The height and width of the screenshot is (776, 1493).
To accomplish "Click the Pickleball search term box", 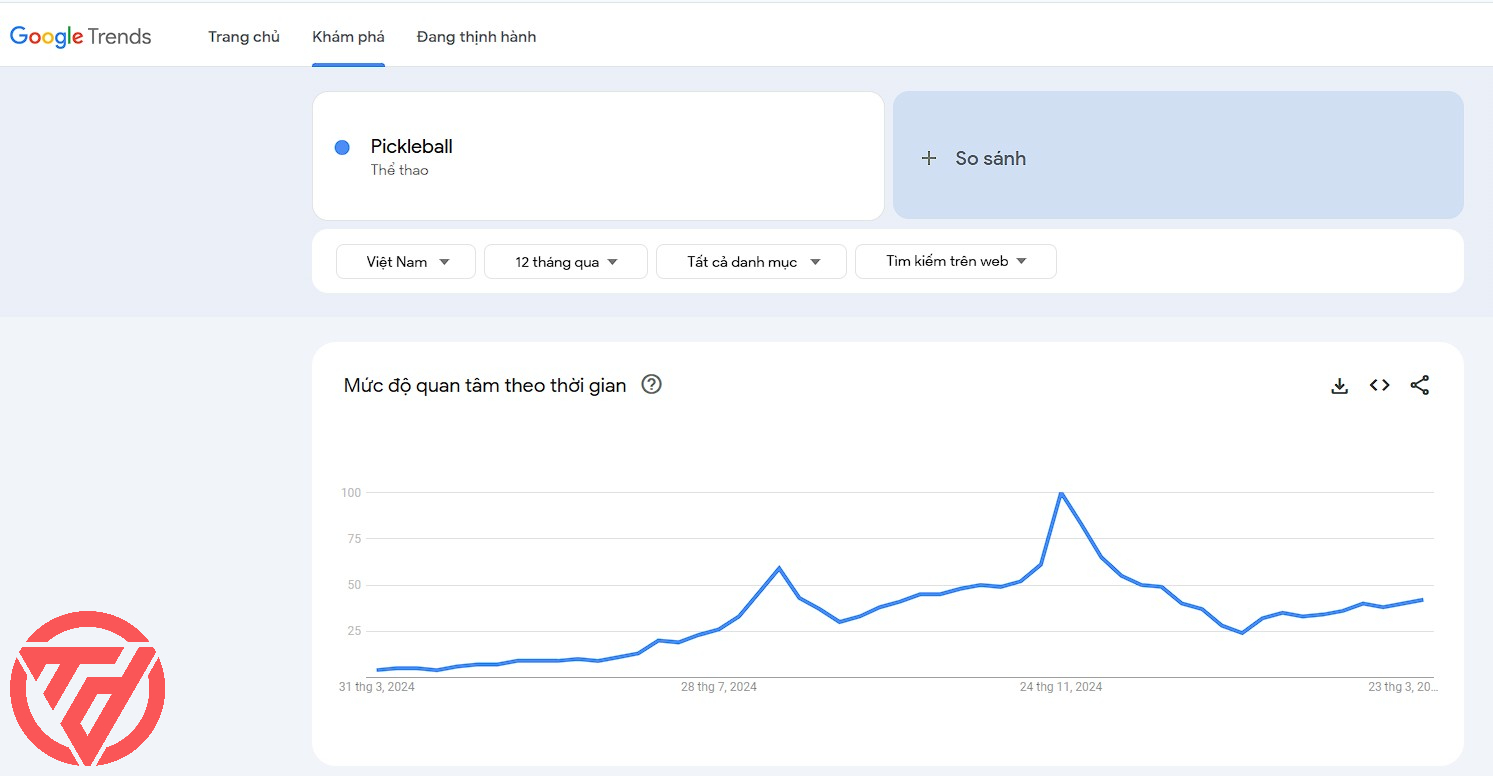I will 598,156.
